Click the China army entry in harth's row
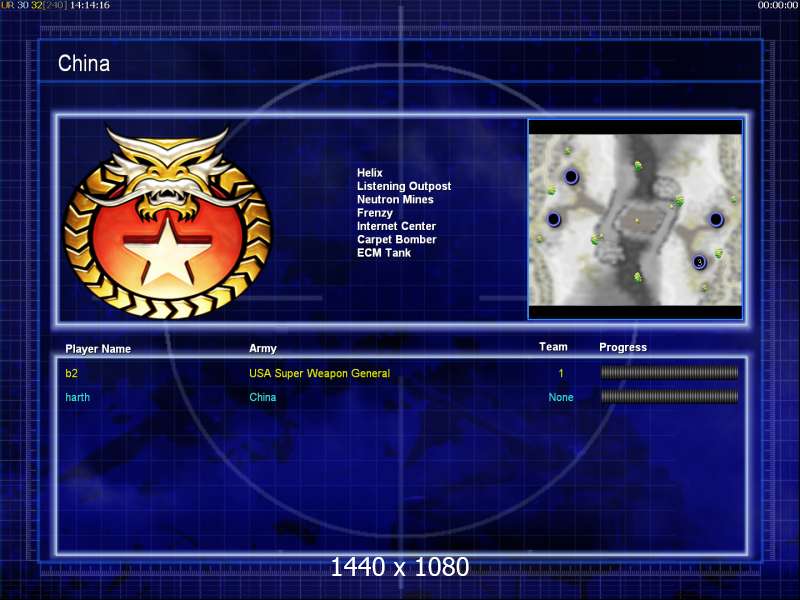The height and width of the screenshot is (600, 800). point(263,397)
